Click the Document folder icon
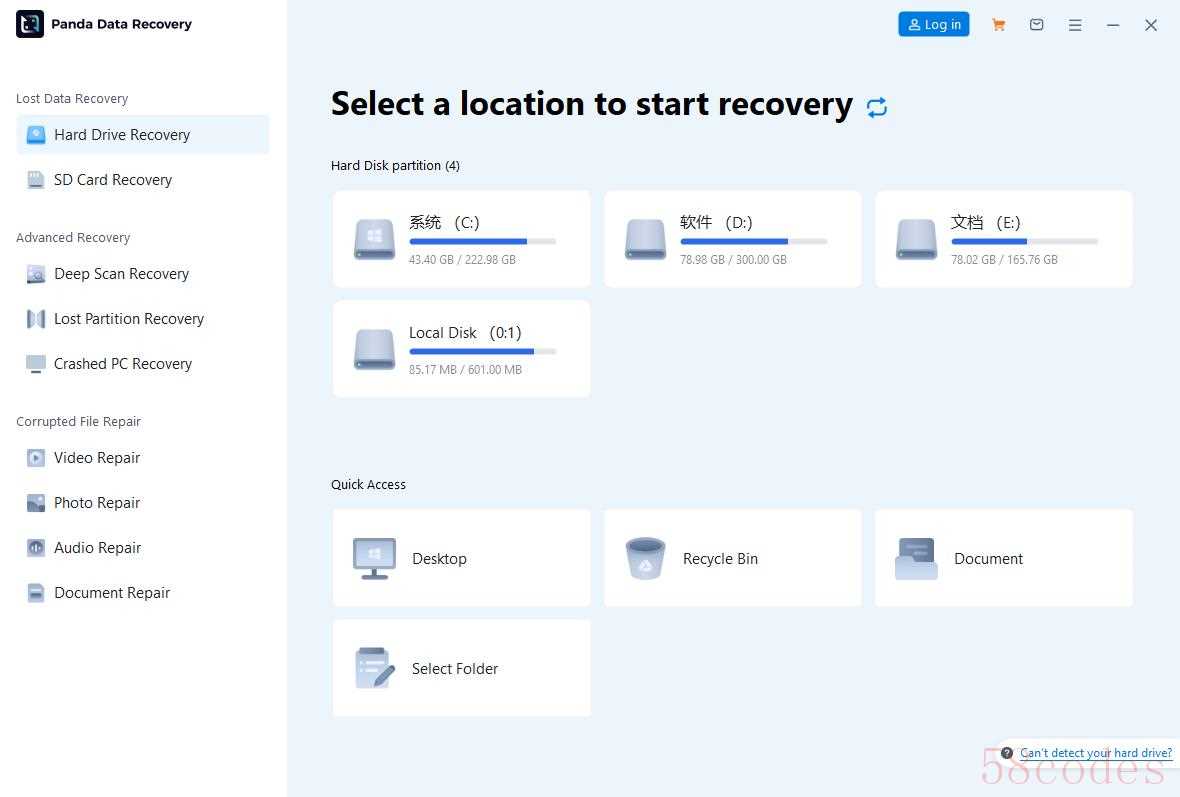Image resolution: width=1180 pixels, height=797 pixels. pyautogui.click(x=916, y=558)
